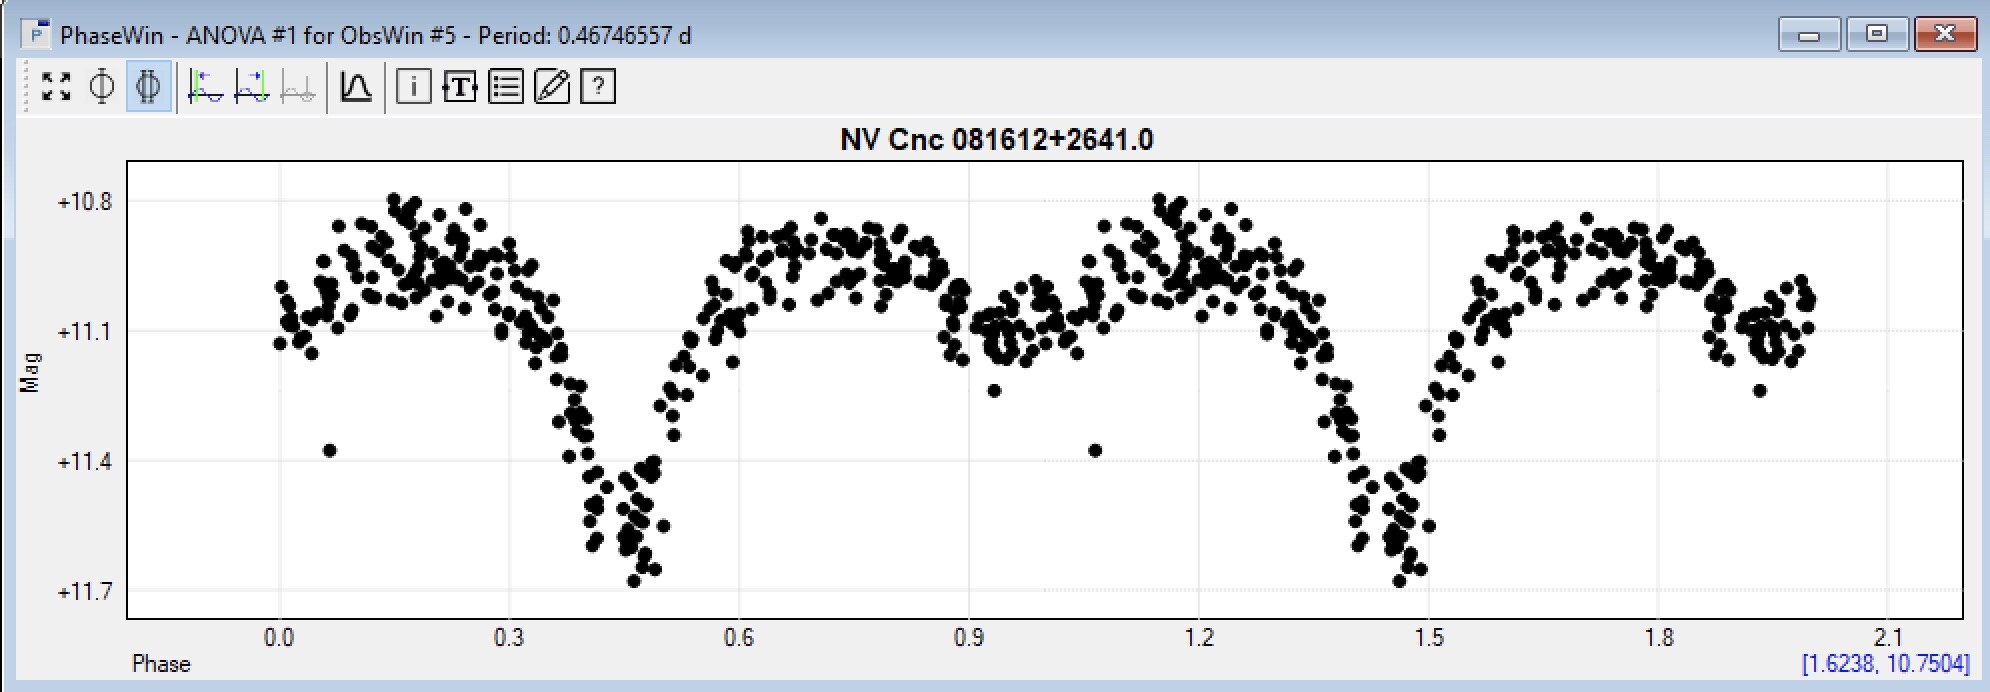Minimize the PhaseWin window

1809,35
